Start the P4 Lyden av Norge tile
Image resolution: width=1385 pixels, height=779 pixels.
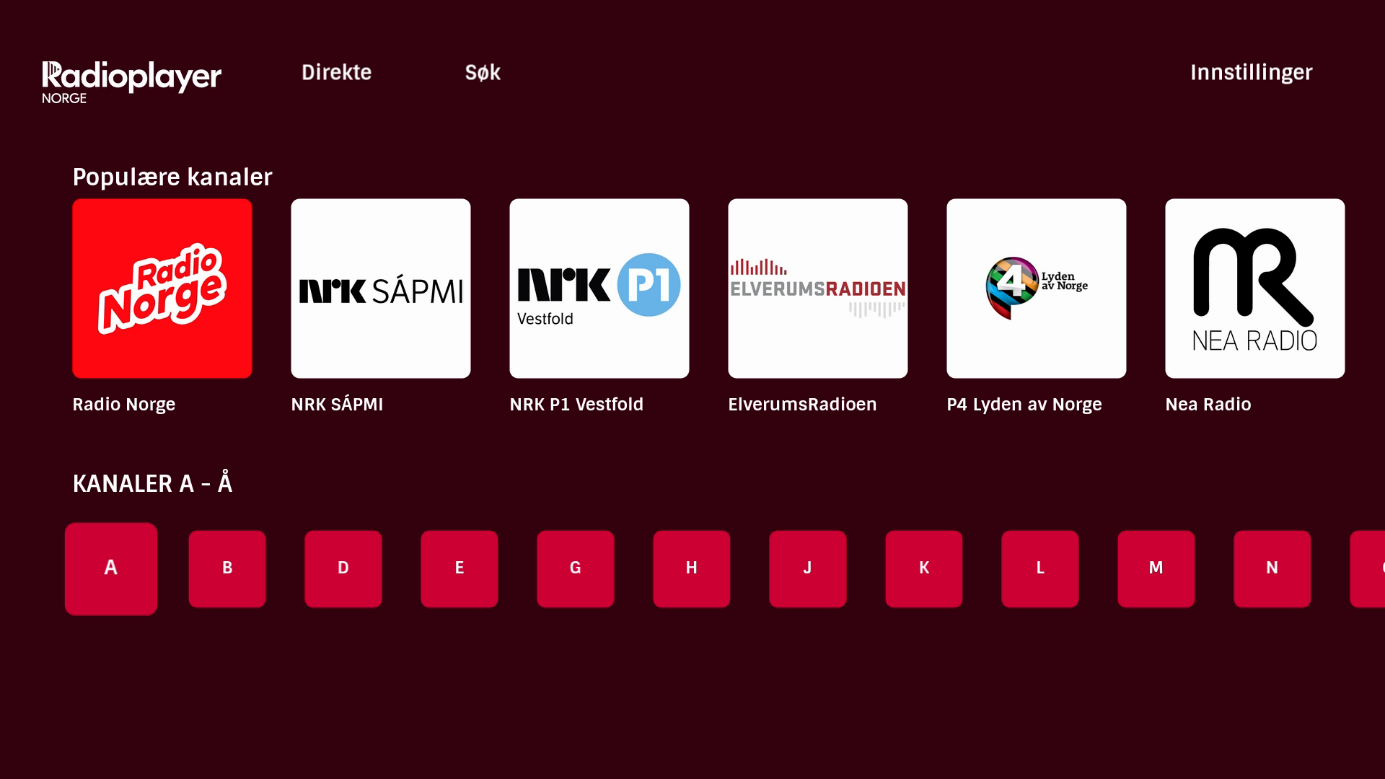tap(1036, 288)
